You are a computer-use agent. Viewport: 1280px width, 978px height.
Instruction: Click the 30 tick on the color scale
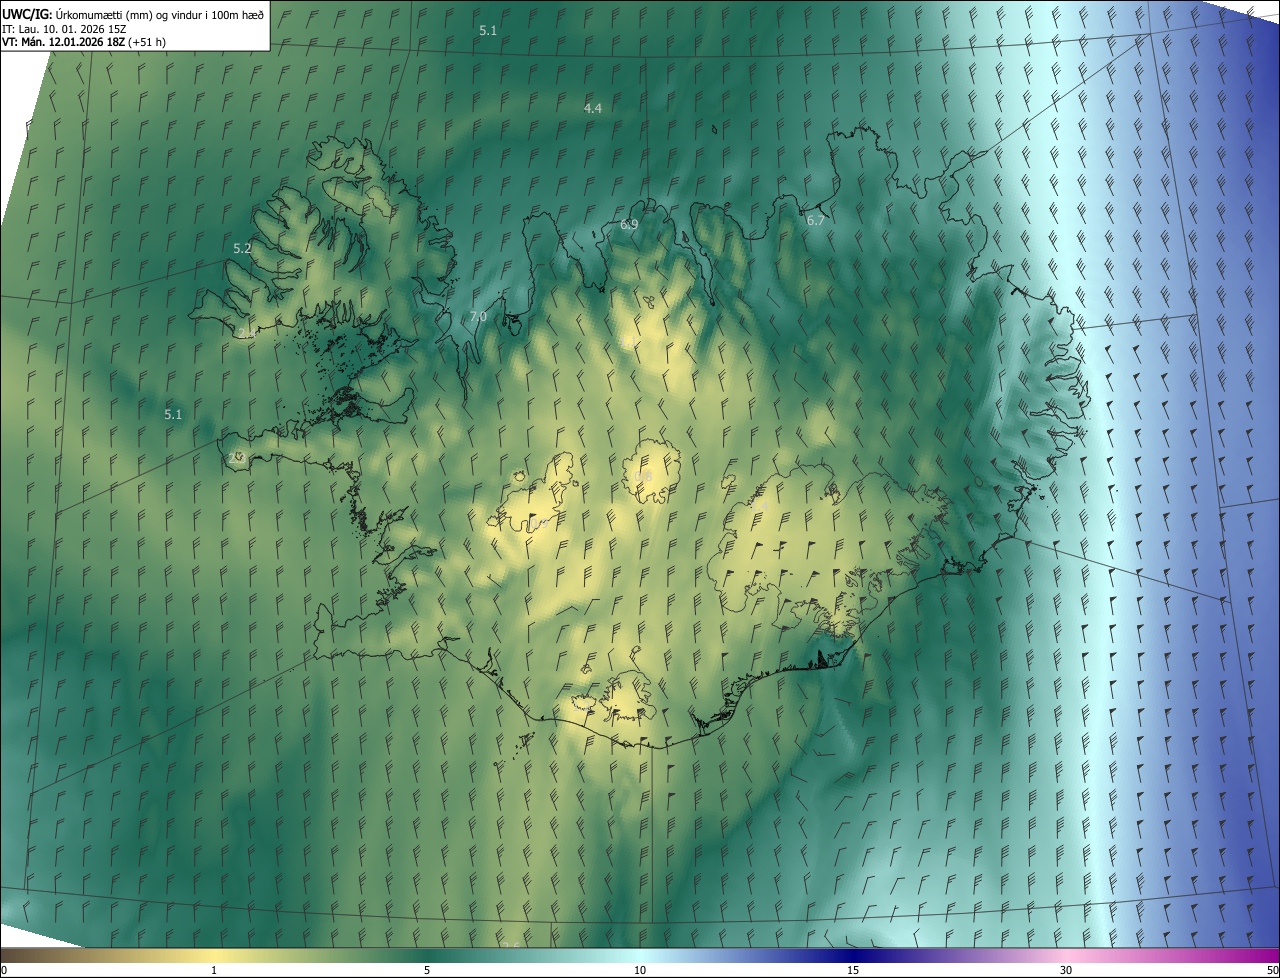1066,970
